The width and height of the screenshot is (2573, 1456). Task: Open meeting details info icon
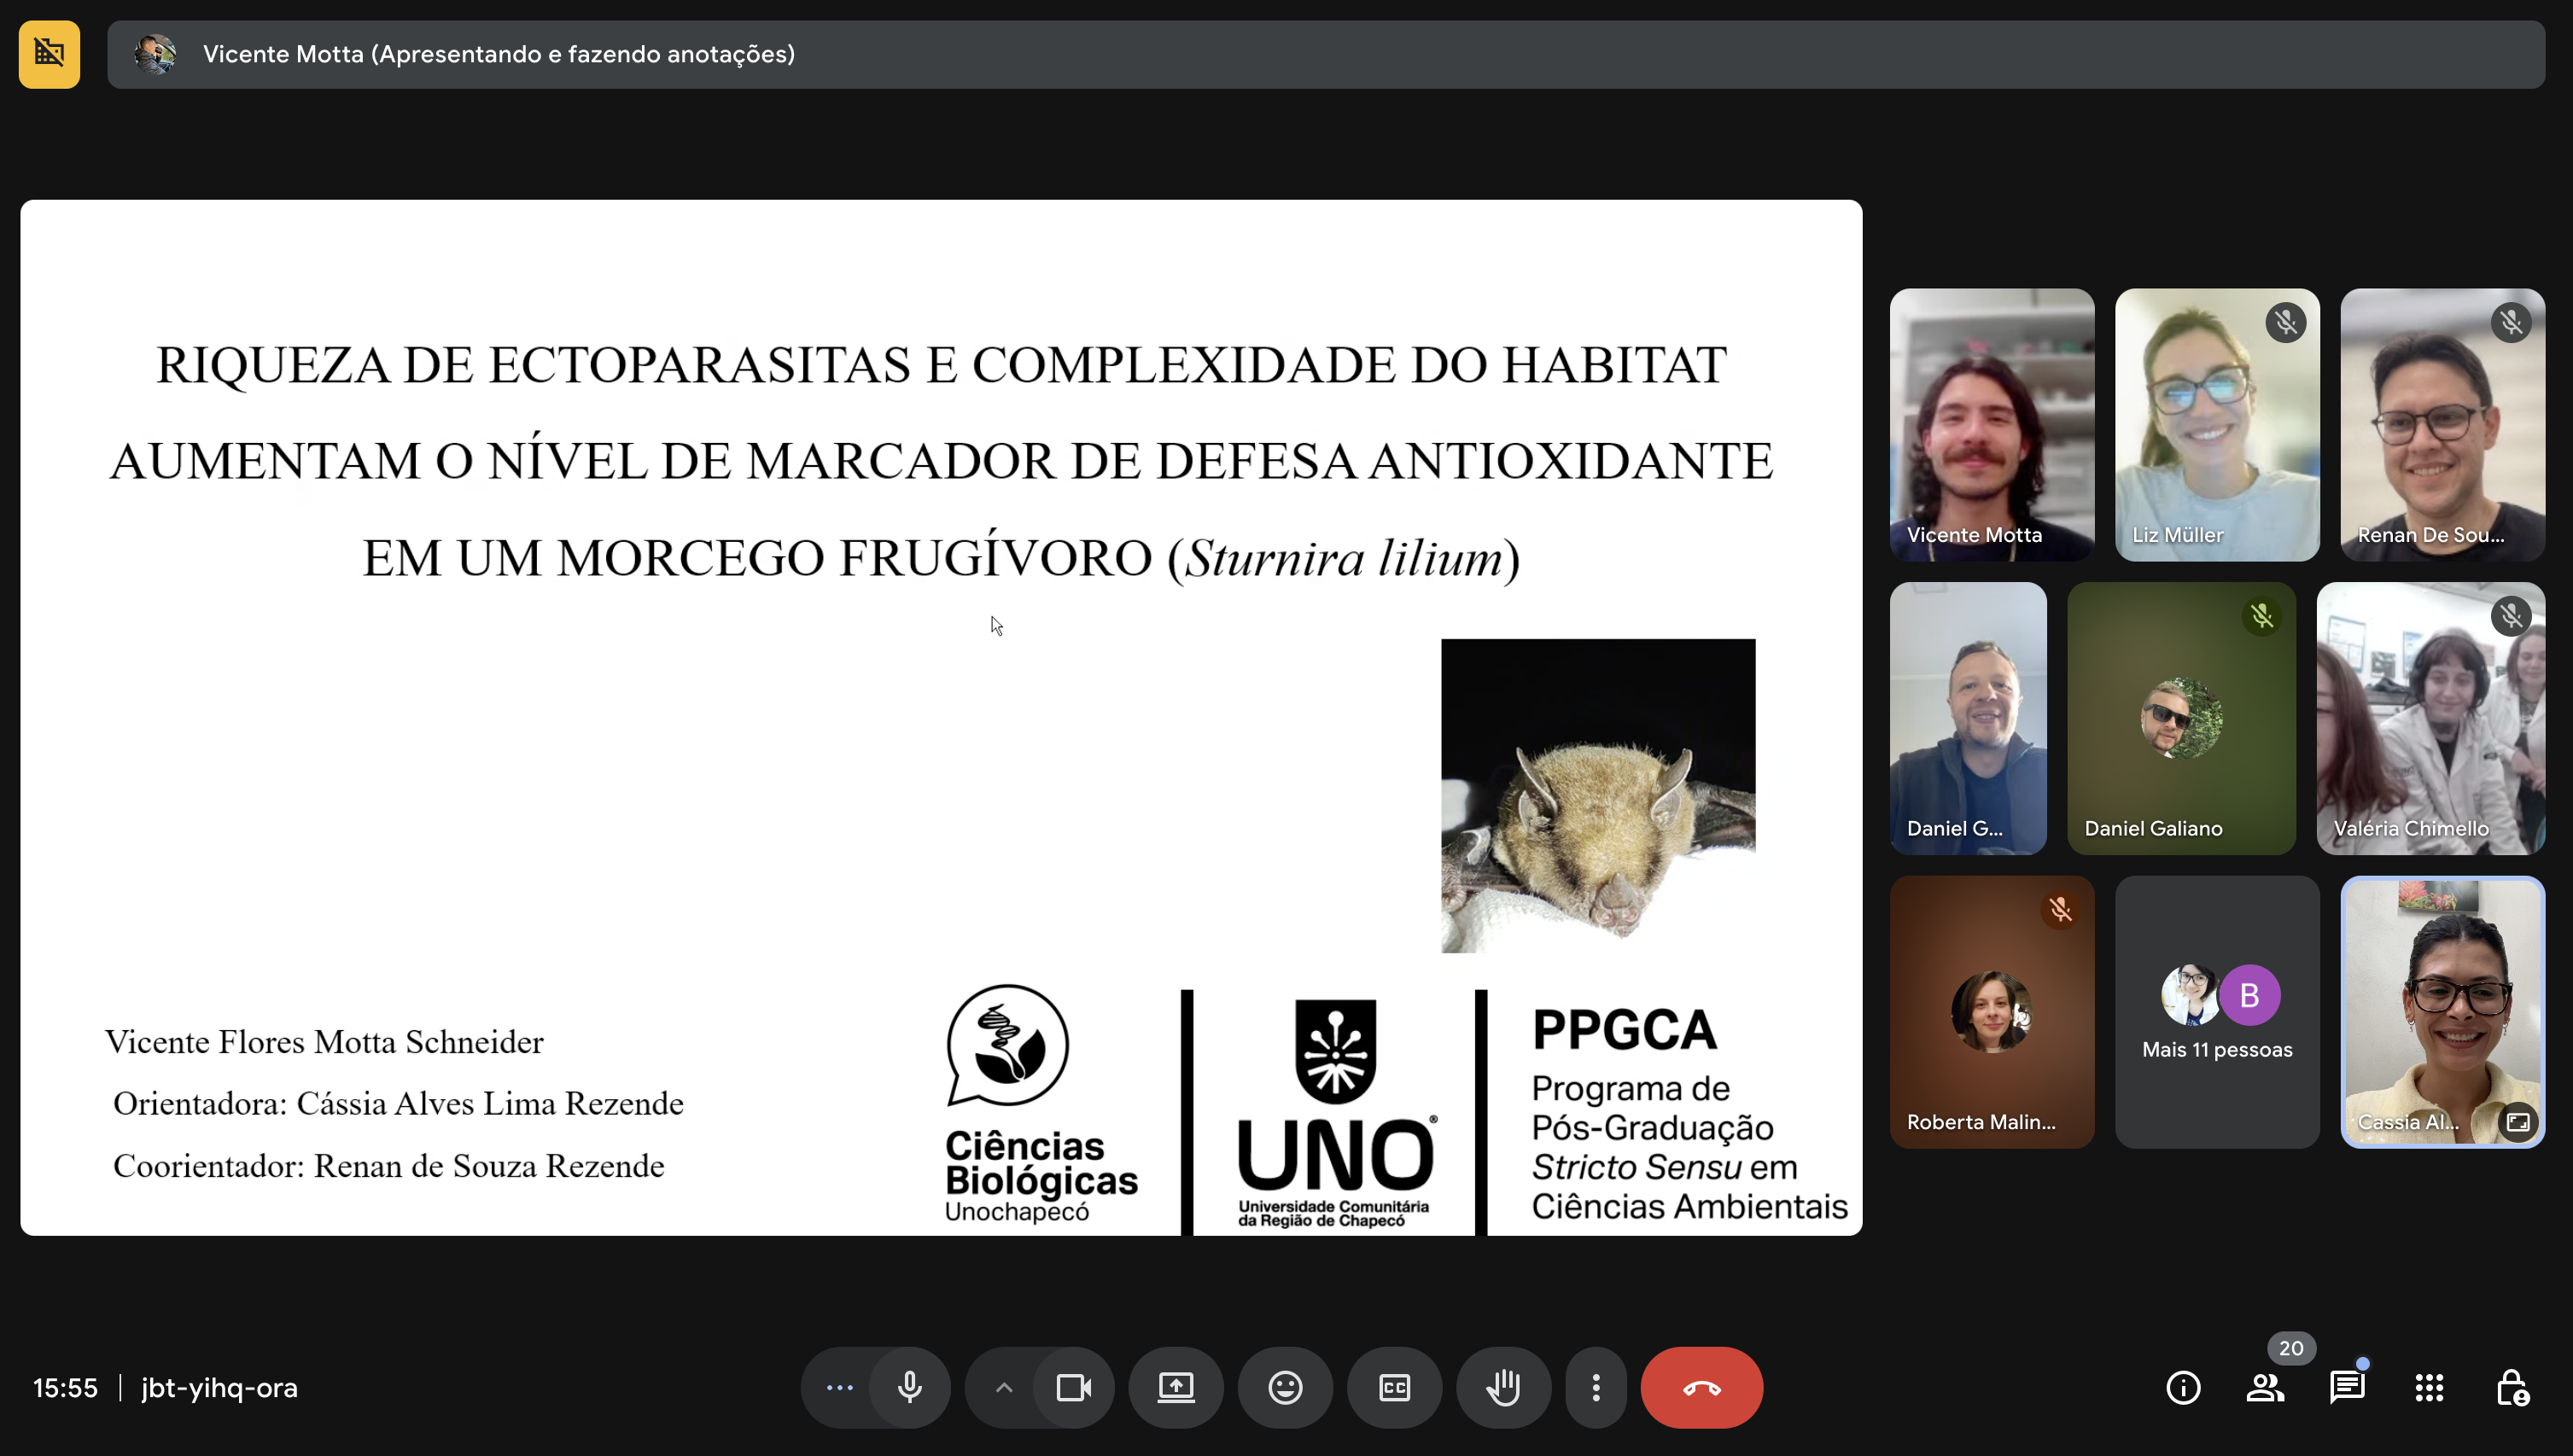point(2183,1387)
